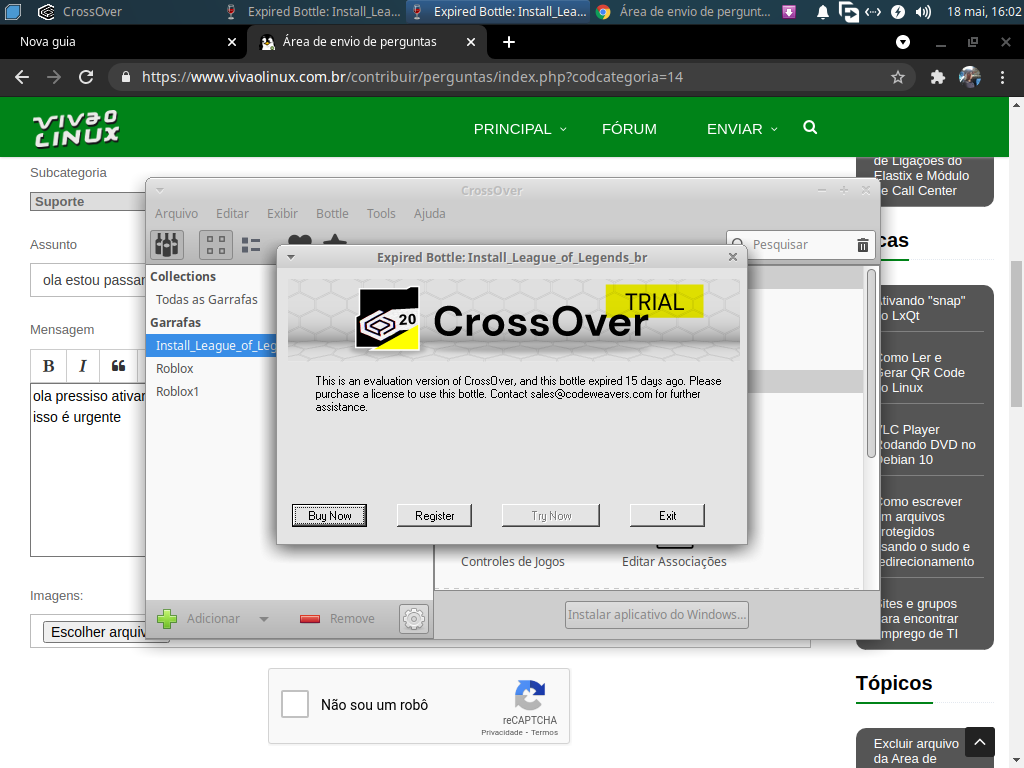
Task: Click Buy Now in the expired bottle dialog
Action: tap(329, 515)
